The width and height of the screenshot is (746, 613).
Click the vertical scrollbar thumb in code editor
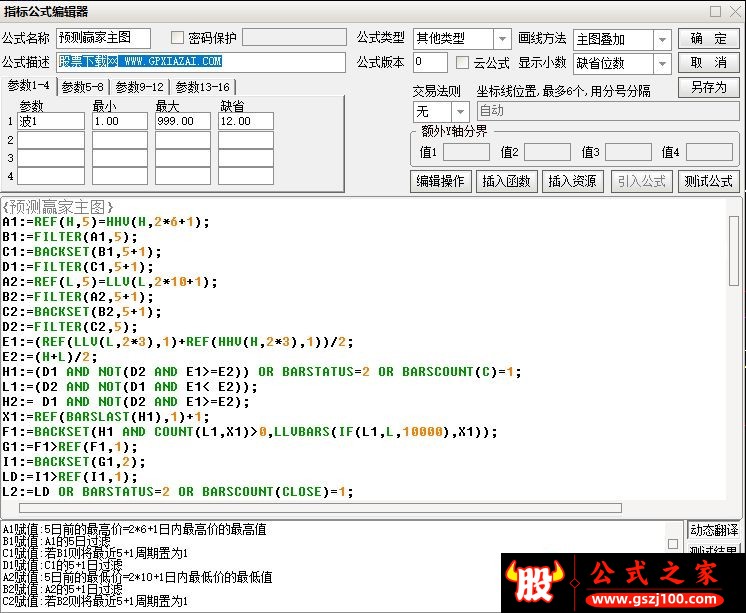[x=733, y=251]
